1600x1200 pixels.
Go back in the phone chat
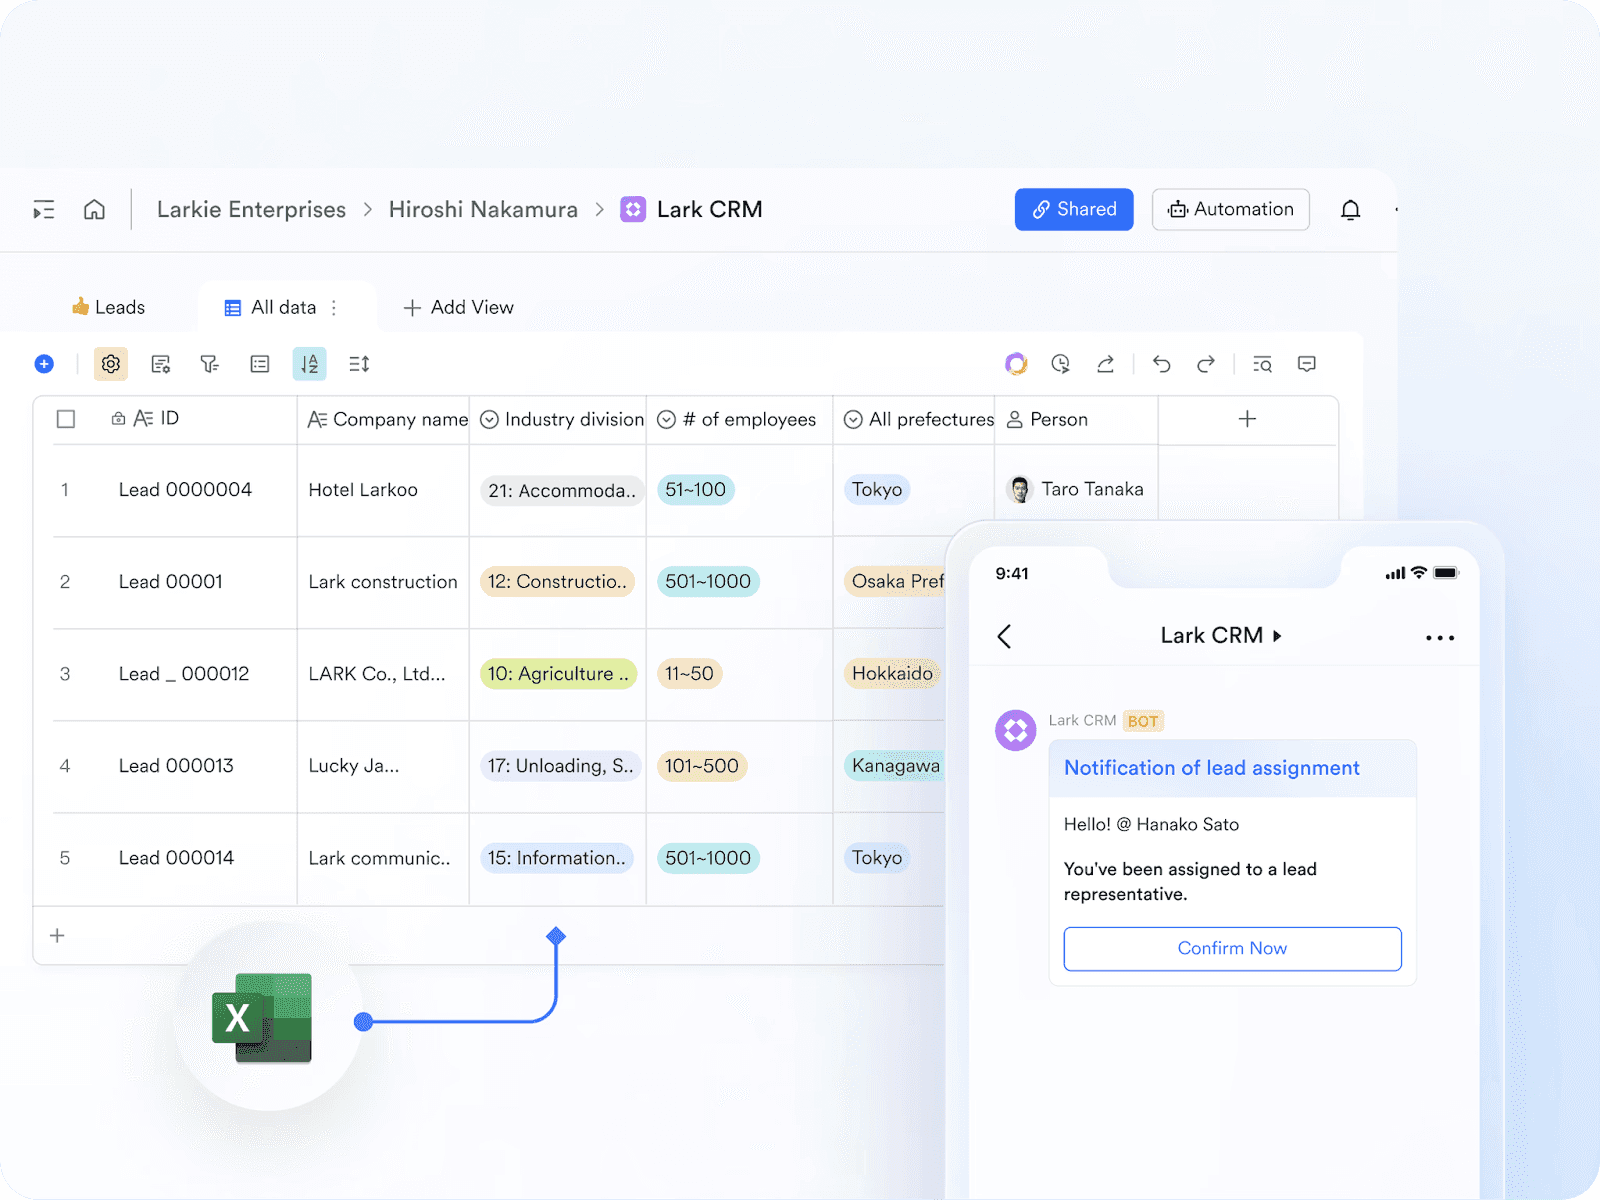pos(1005,636)
